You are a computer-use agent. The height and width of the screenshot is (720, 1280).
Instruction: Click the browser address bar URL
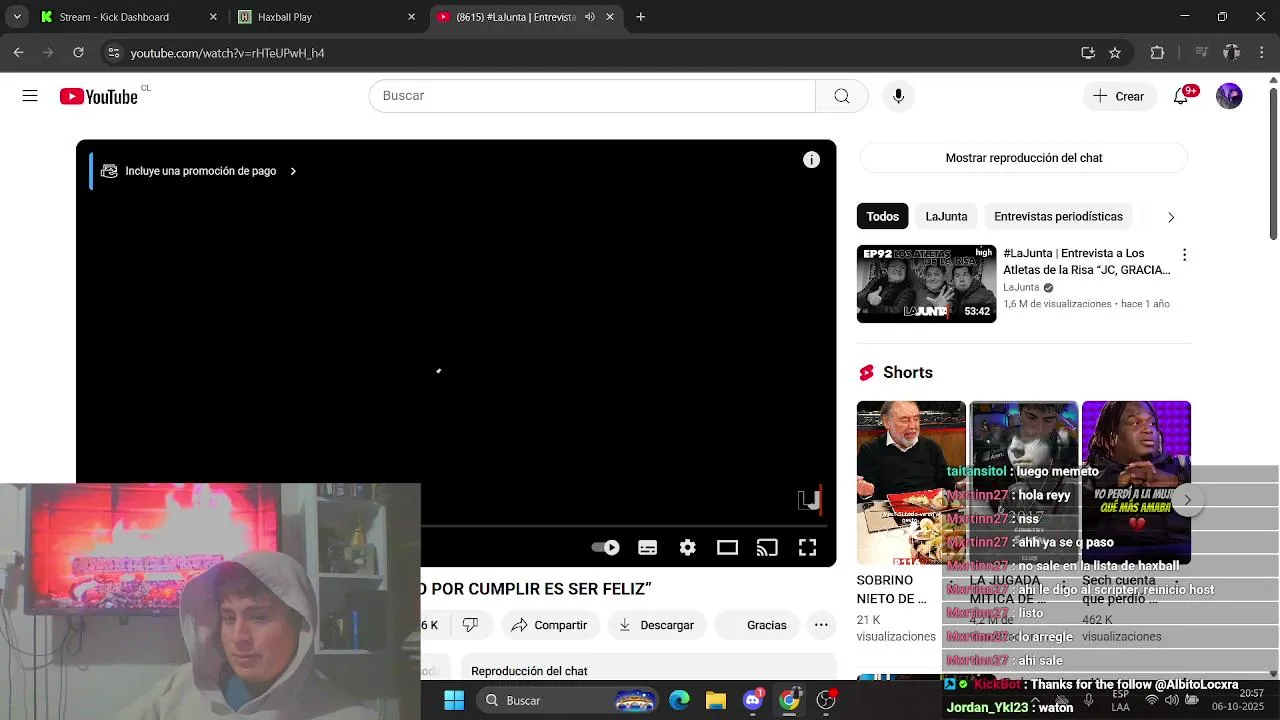pyautogui.click(x=227, y=53)
